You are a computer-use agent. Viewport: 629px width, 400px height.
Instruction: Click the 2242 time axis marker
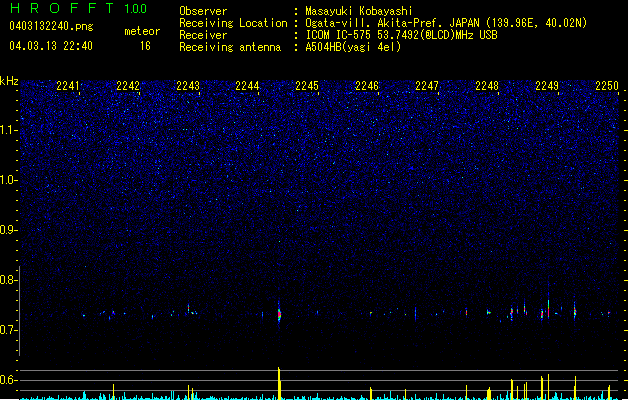pos(128,86)
